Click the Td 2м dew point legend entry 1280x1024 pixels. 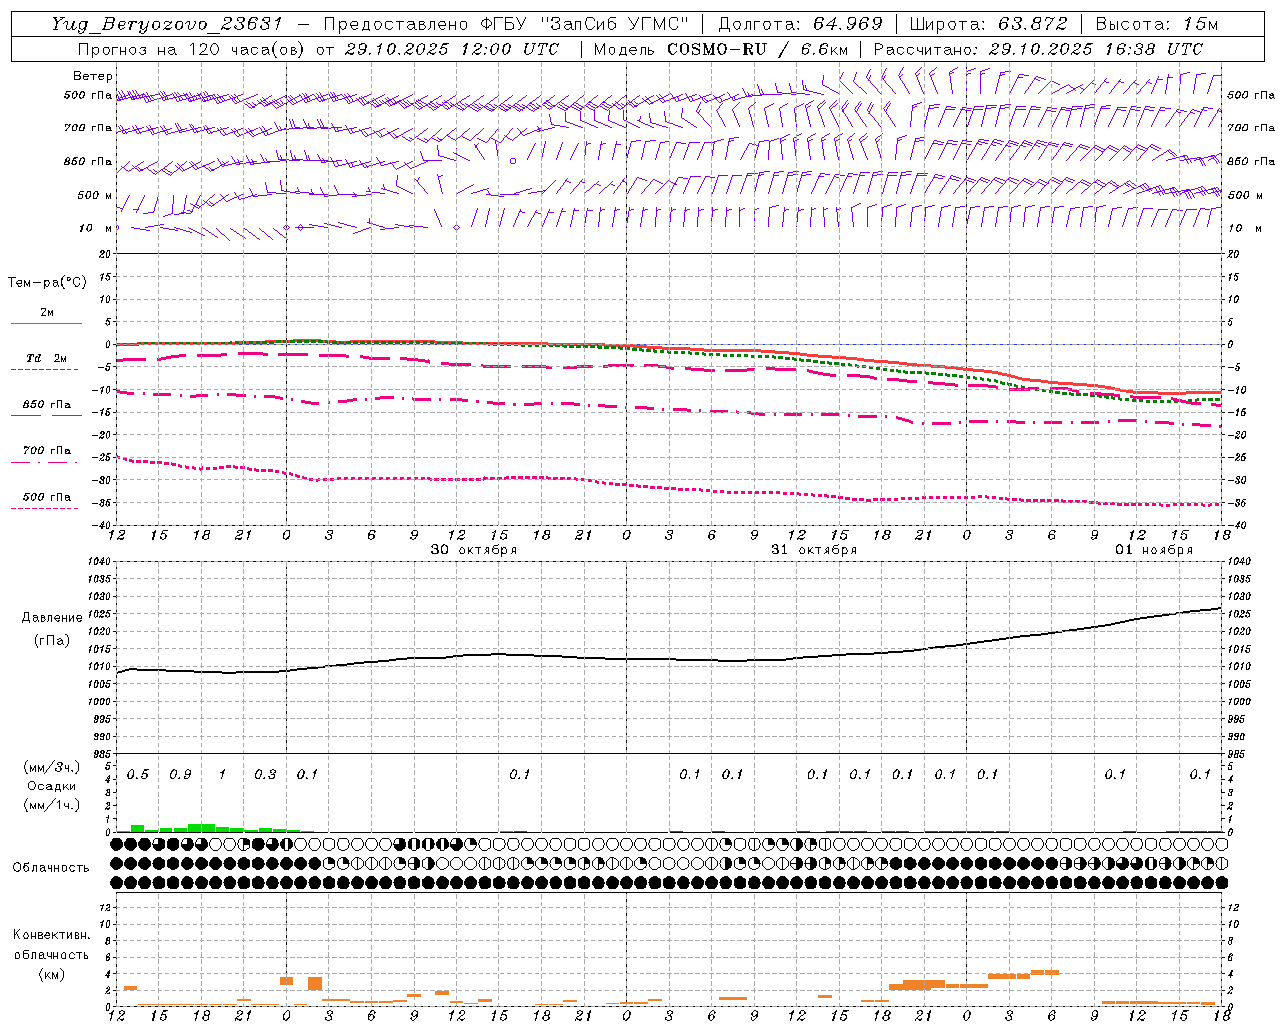click(47, 362)
